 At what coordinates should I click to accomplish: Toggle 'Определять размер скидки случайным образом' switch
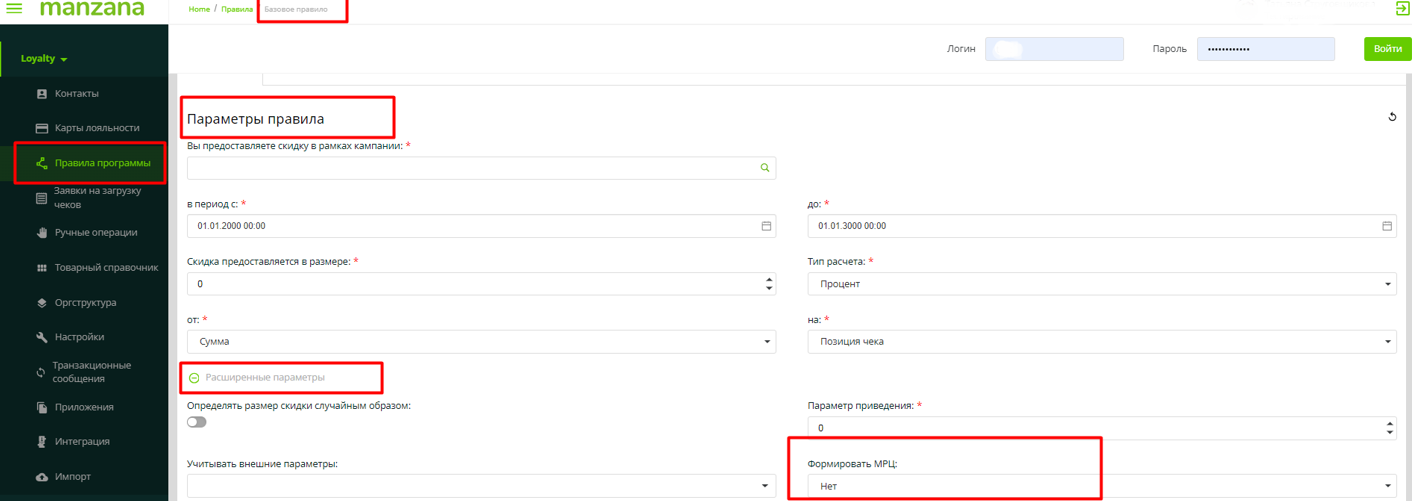tap(197, 422)
